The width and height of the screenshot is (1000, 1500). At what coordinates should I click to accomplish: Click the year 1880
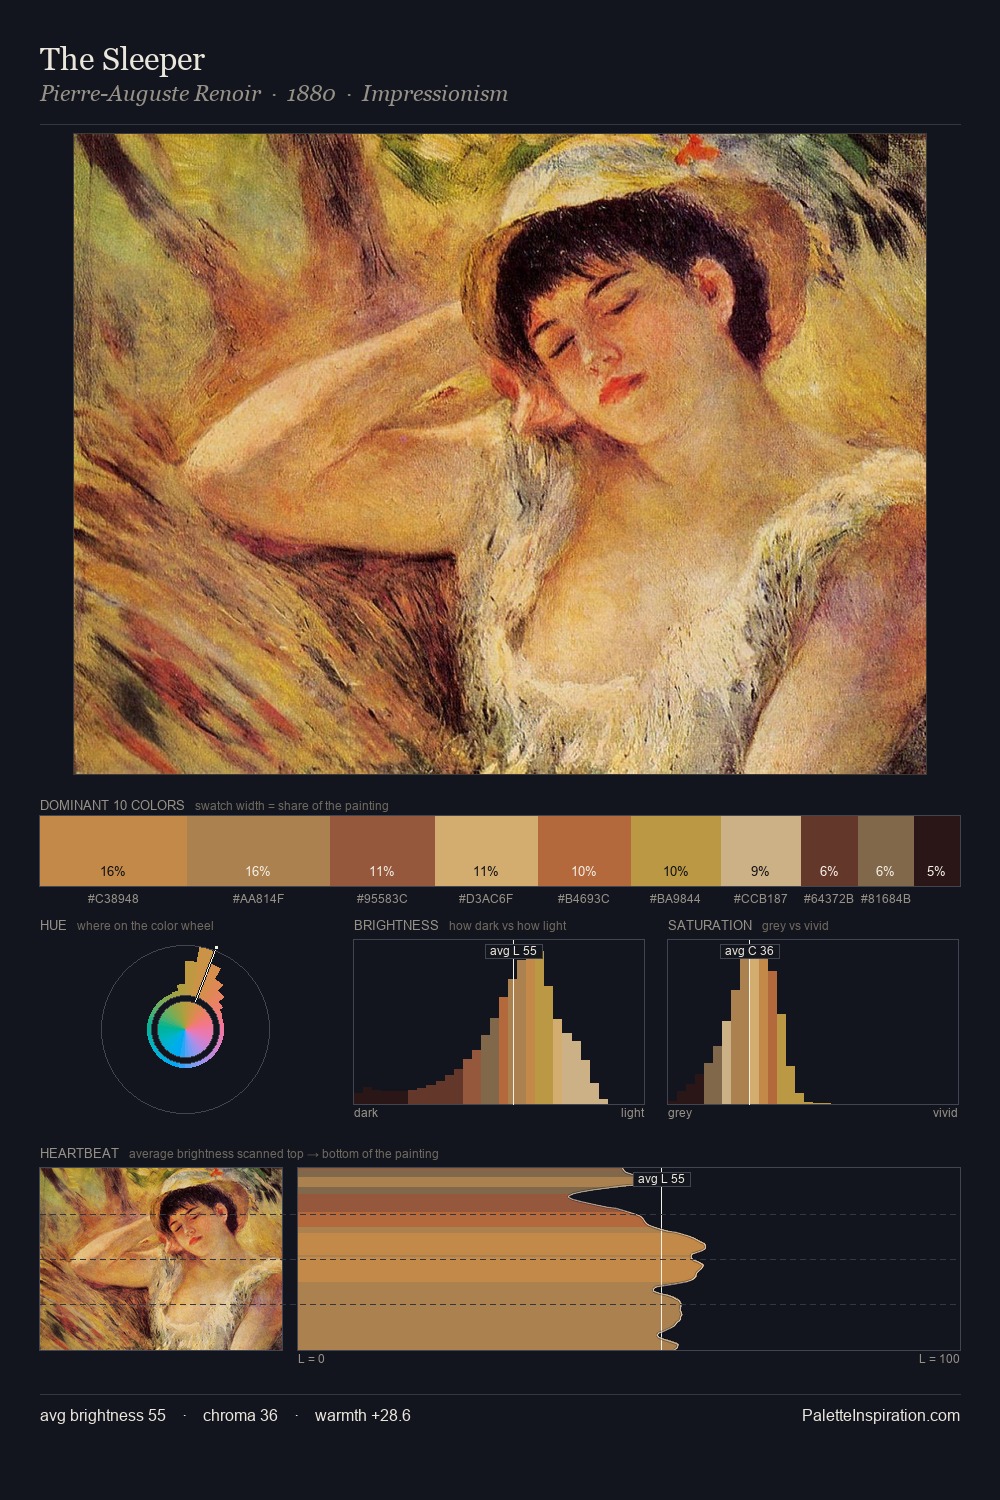pyautogui.click(x=311, y=94)
